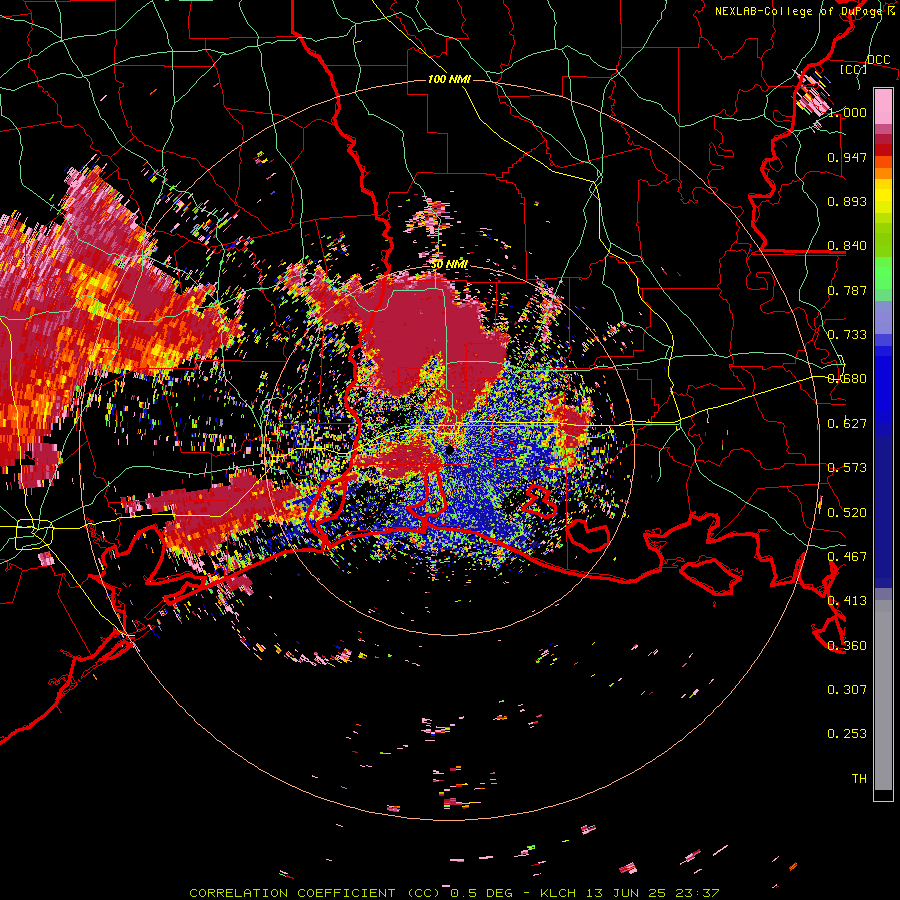
Task: Click the KLCH radar site dot
Action: click(450, 449)
